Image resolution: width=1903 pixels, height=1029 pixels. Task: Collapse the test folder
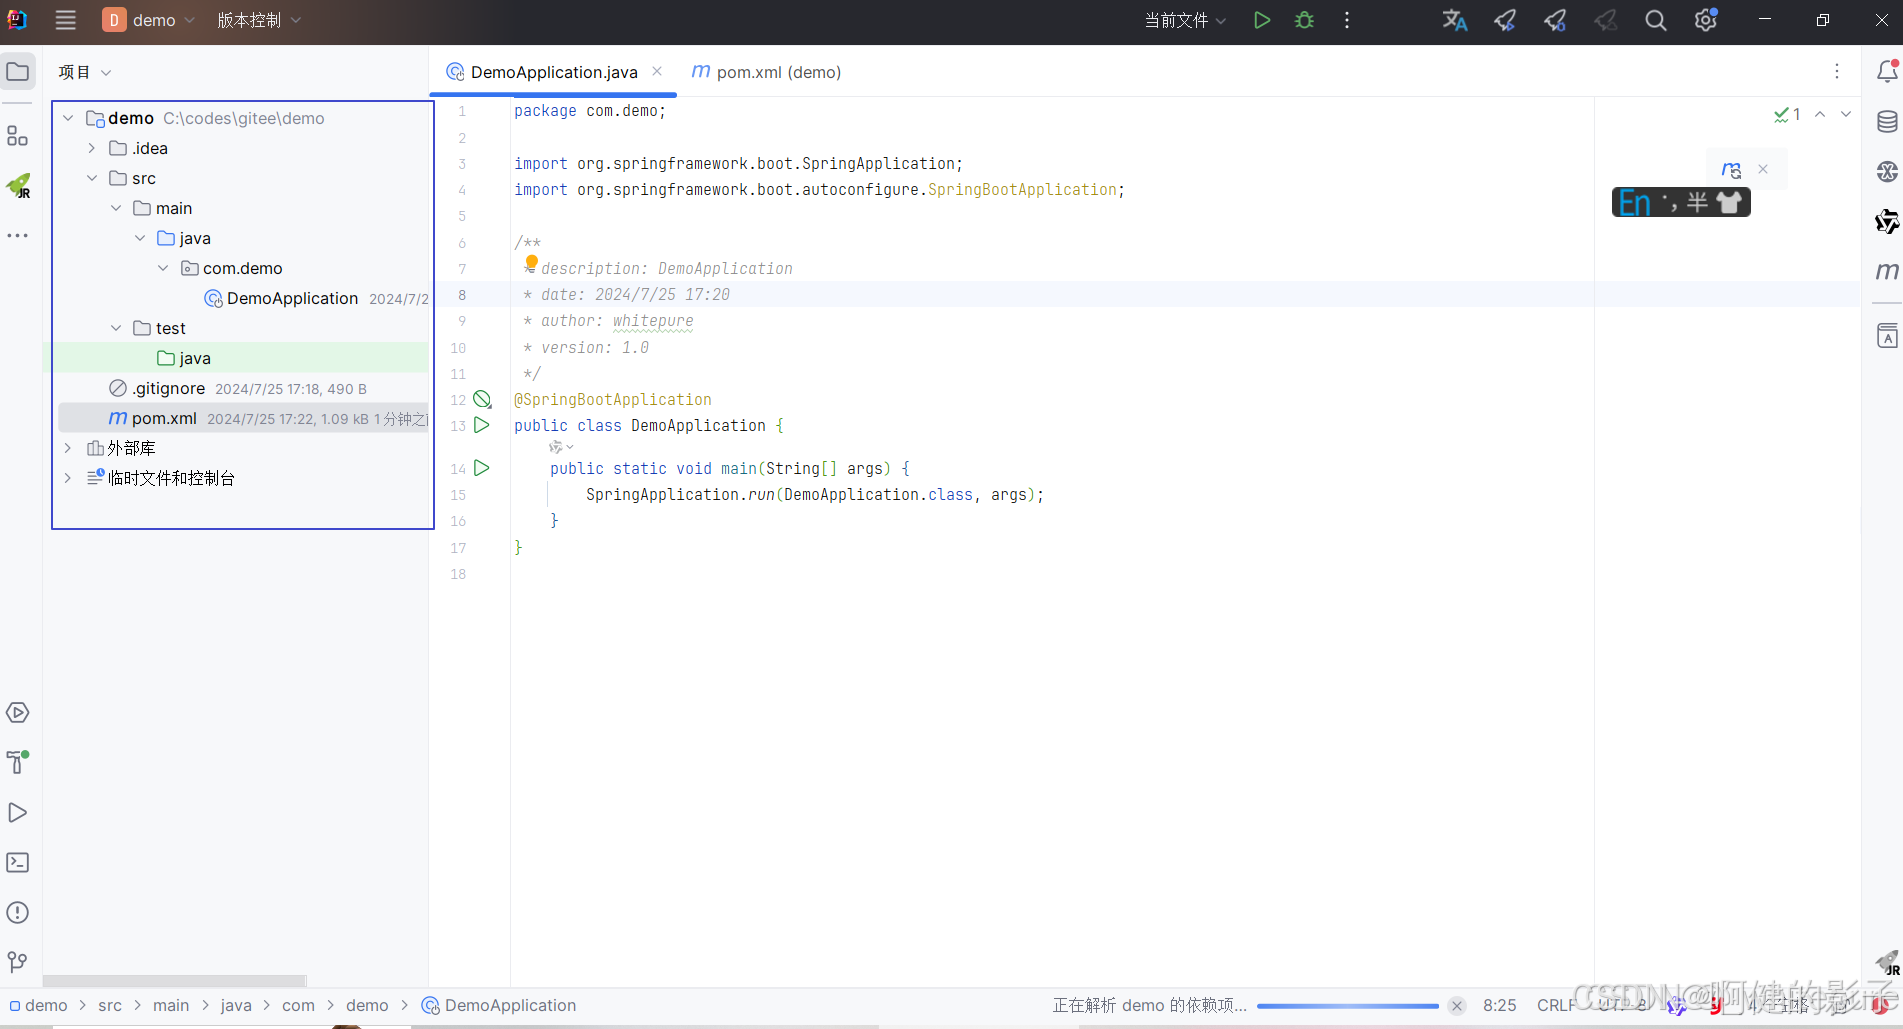point(116,328)
